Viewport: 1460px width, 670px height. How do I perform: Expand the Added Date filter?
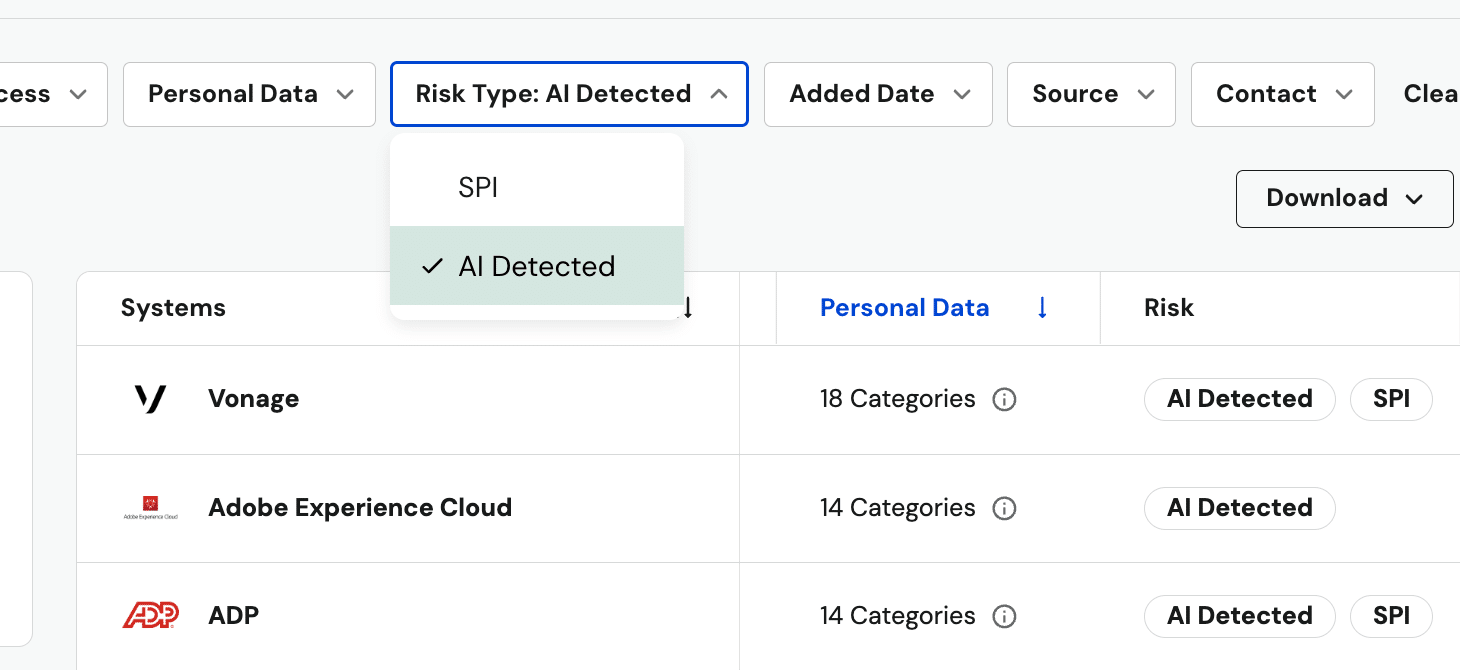(878, 94)
